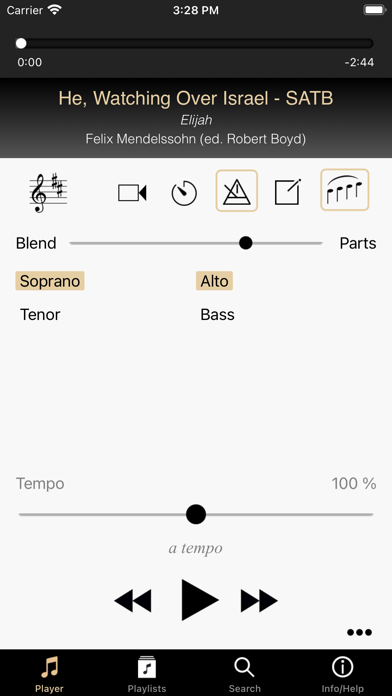Select the Bass part
The image size is (392, 696).
click(218, 315)
